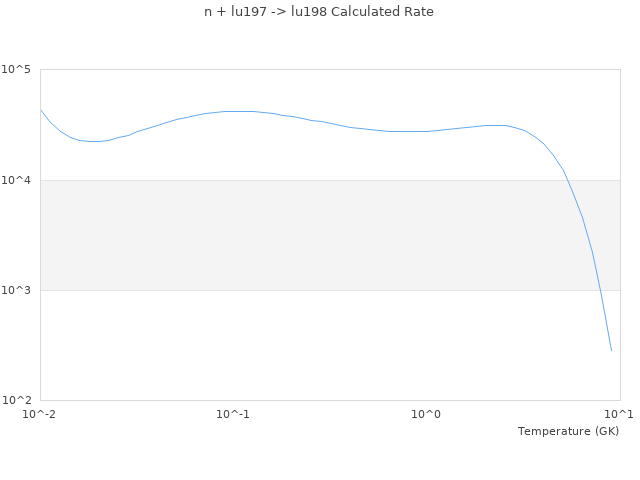Click the blue curve's lowest endpoint at bottom right
The height and width of the screenshot is (480, 640).
611,350
